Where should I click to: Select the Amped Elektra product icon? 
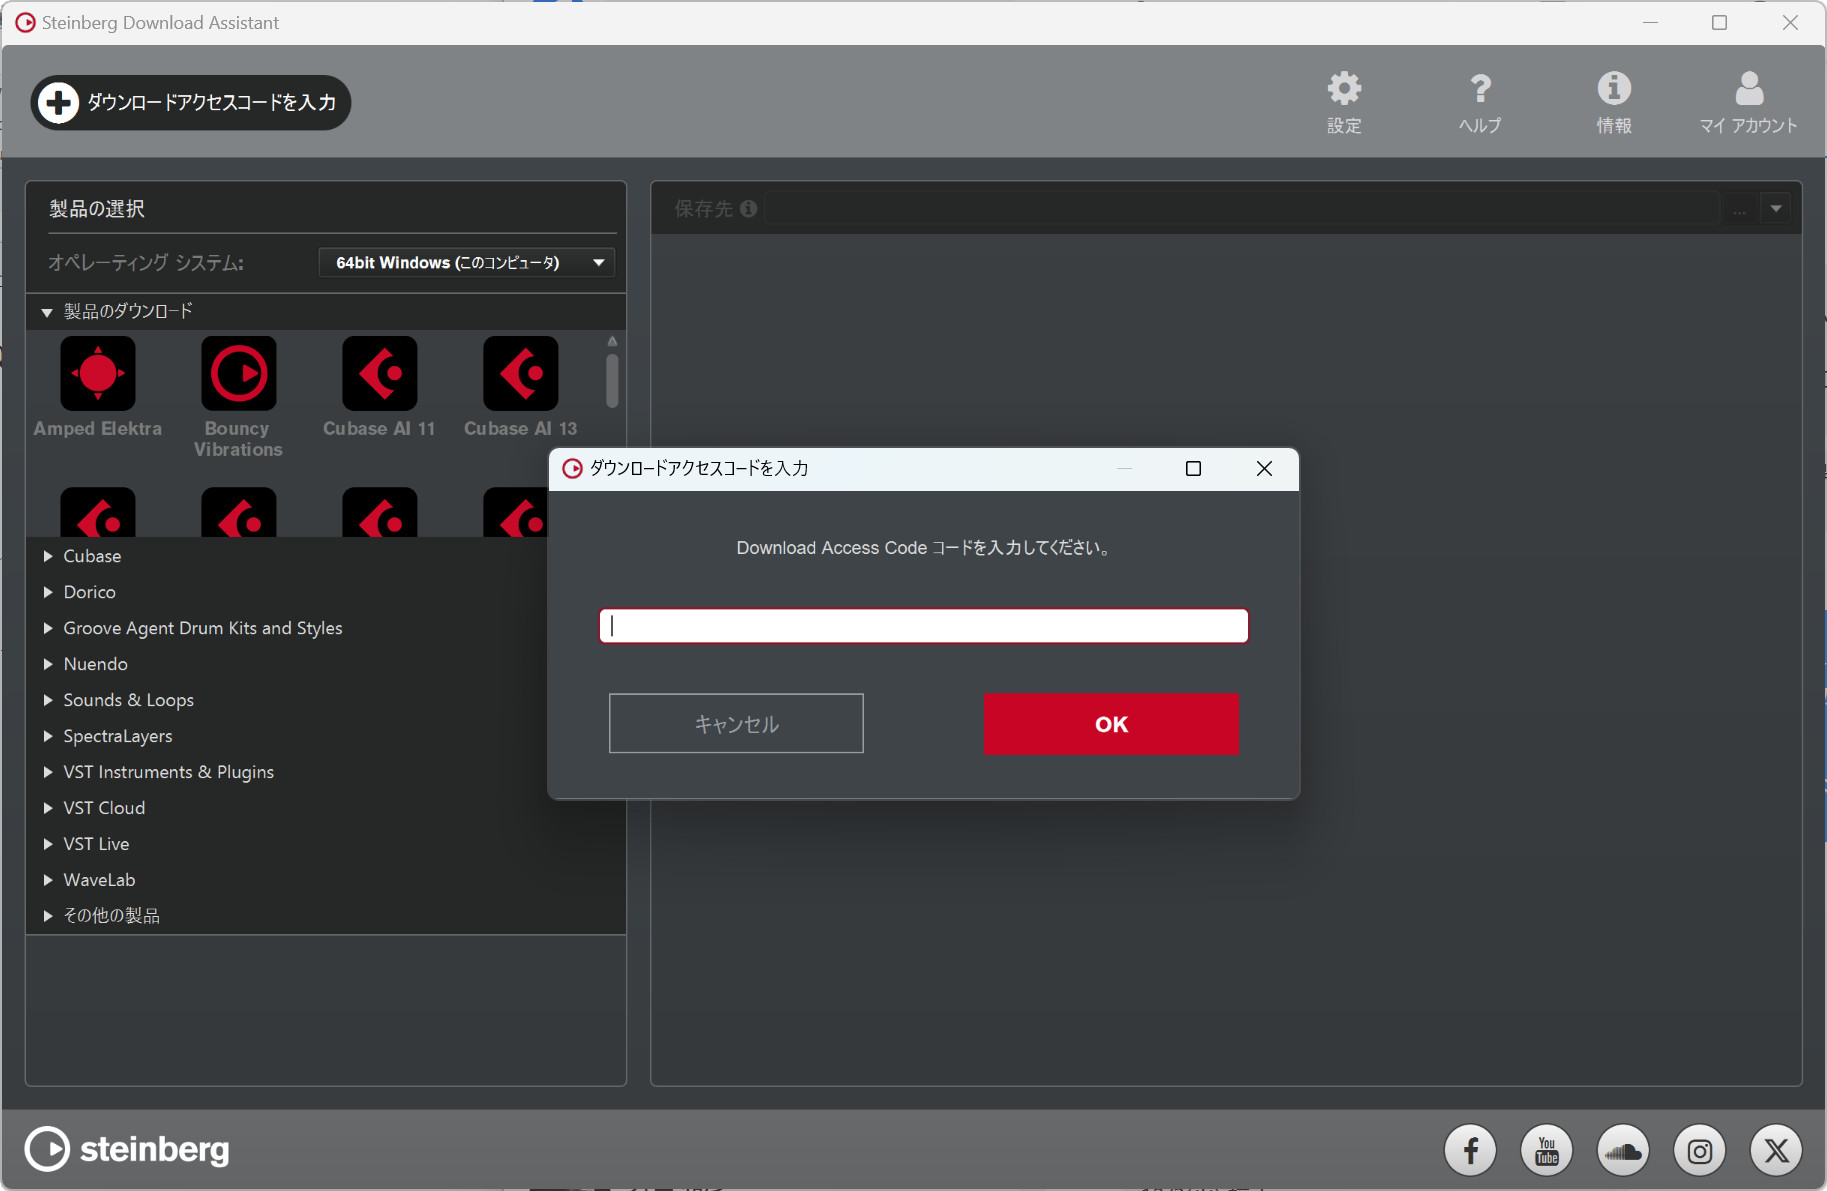pyautogui.click(x=98, y=374)
